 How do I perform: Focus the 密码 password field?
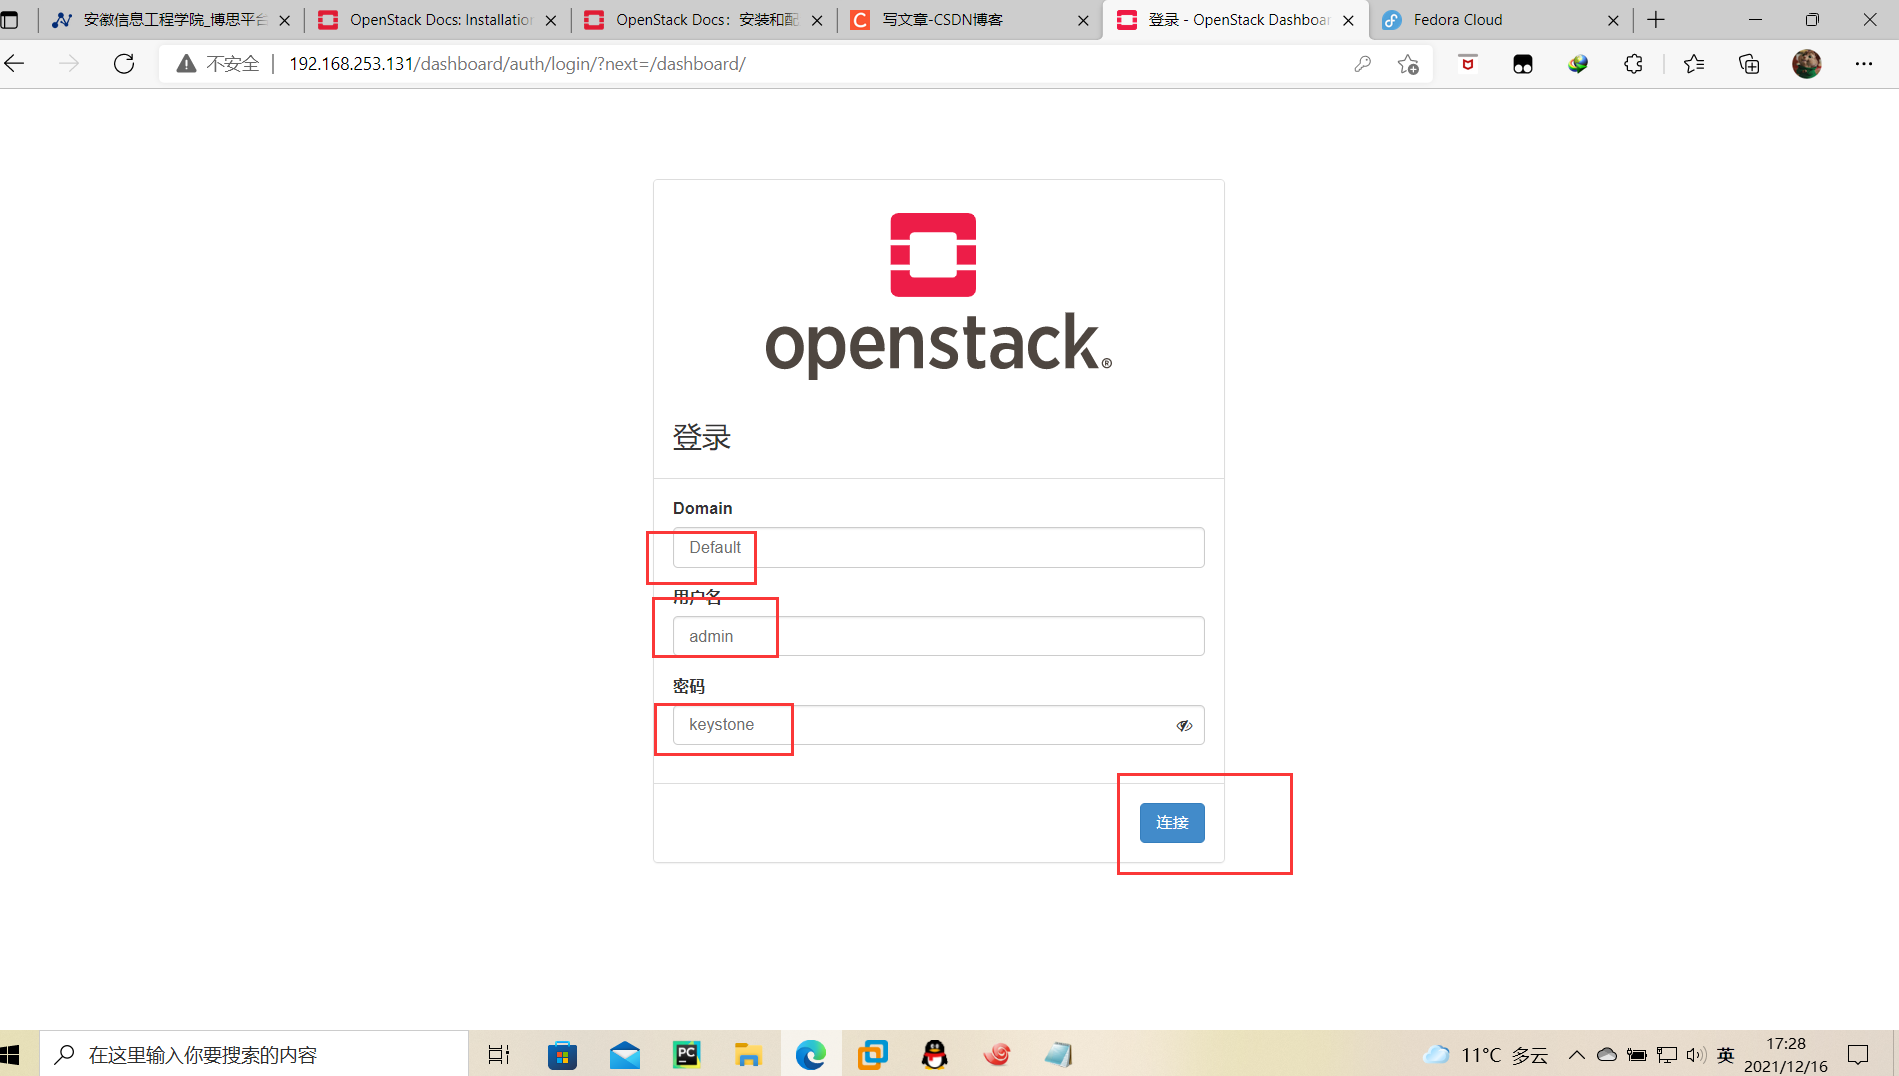click(938, 725)
